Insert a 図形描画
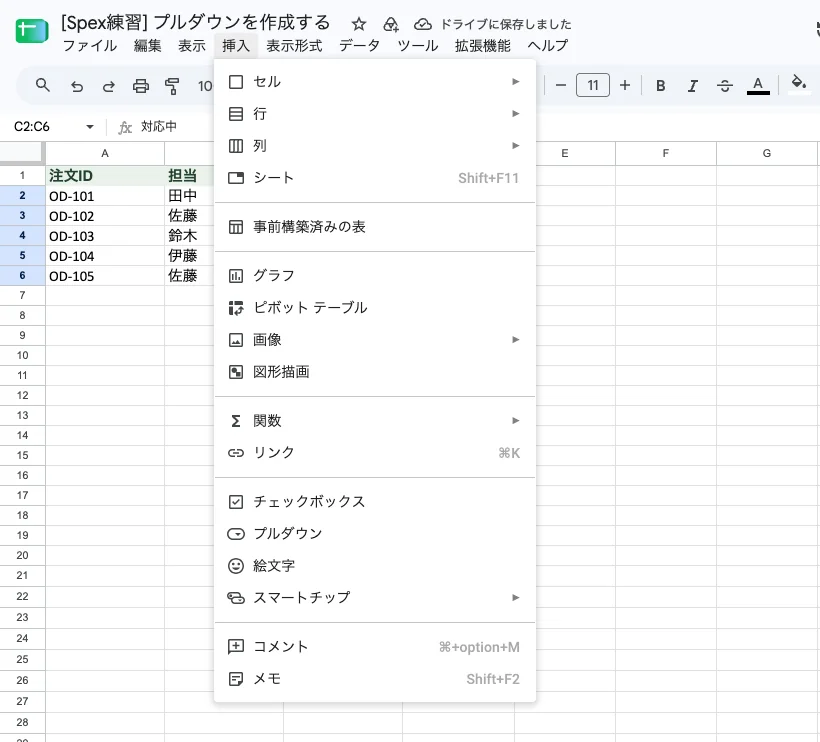 pyautogui.click(x=374, y=372)
